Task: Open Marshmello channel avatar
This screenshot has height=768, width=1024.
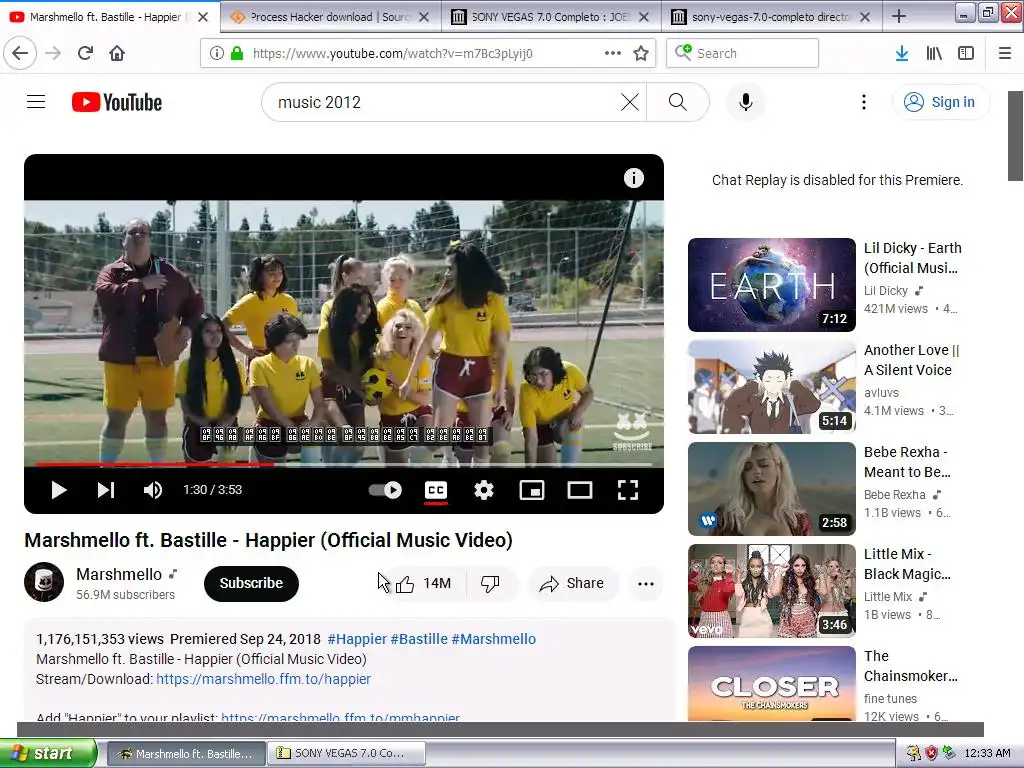Action: click(44, 582)
